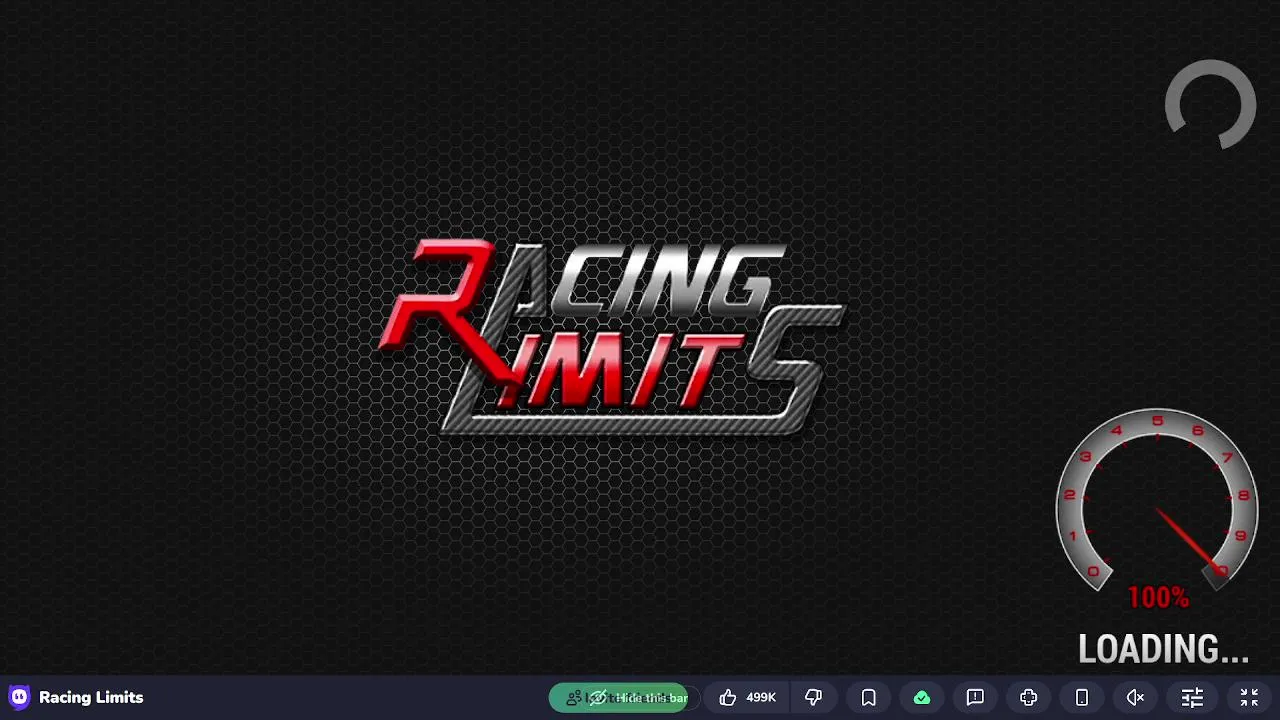Click the red 100% loading percentage

click(x=1158, y=598)
